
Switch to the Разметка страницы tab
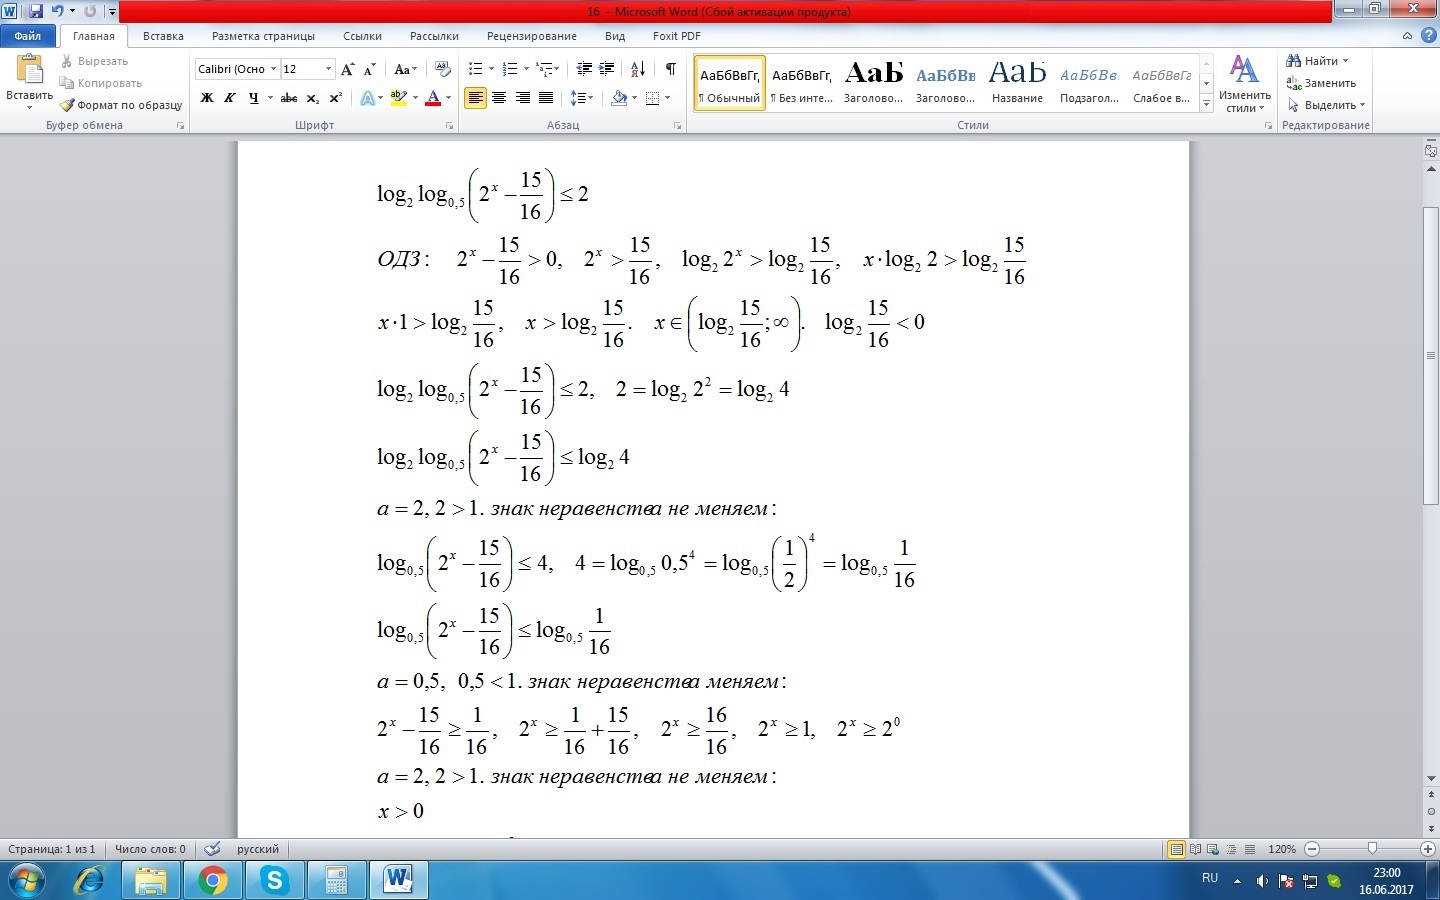[263, 36]
